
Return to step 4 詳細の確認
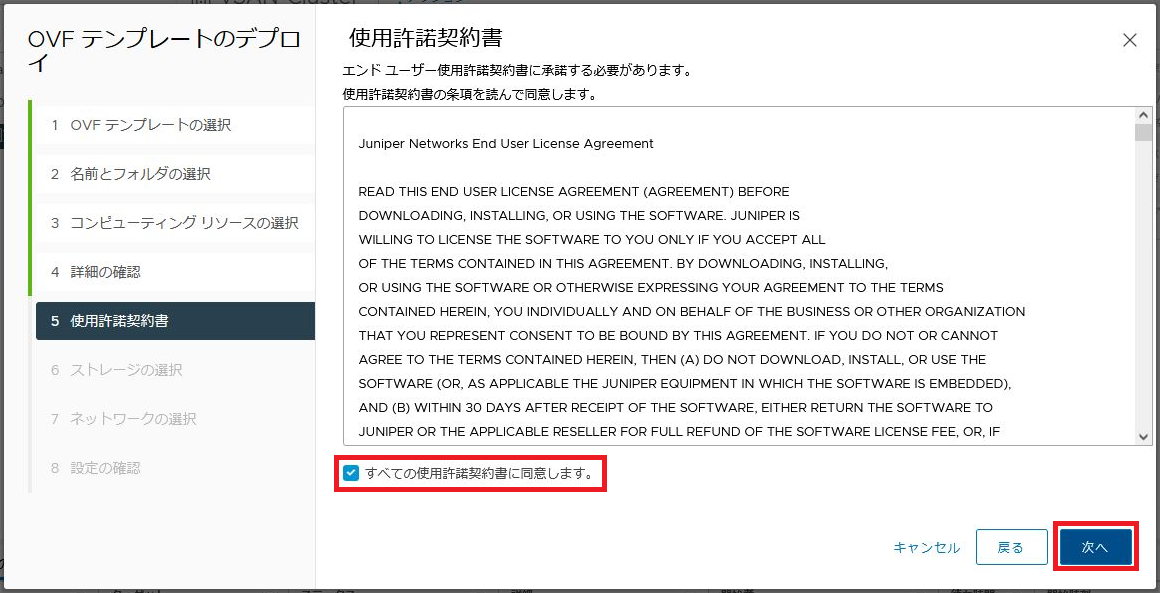[x=105, y=272]
